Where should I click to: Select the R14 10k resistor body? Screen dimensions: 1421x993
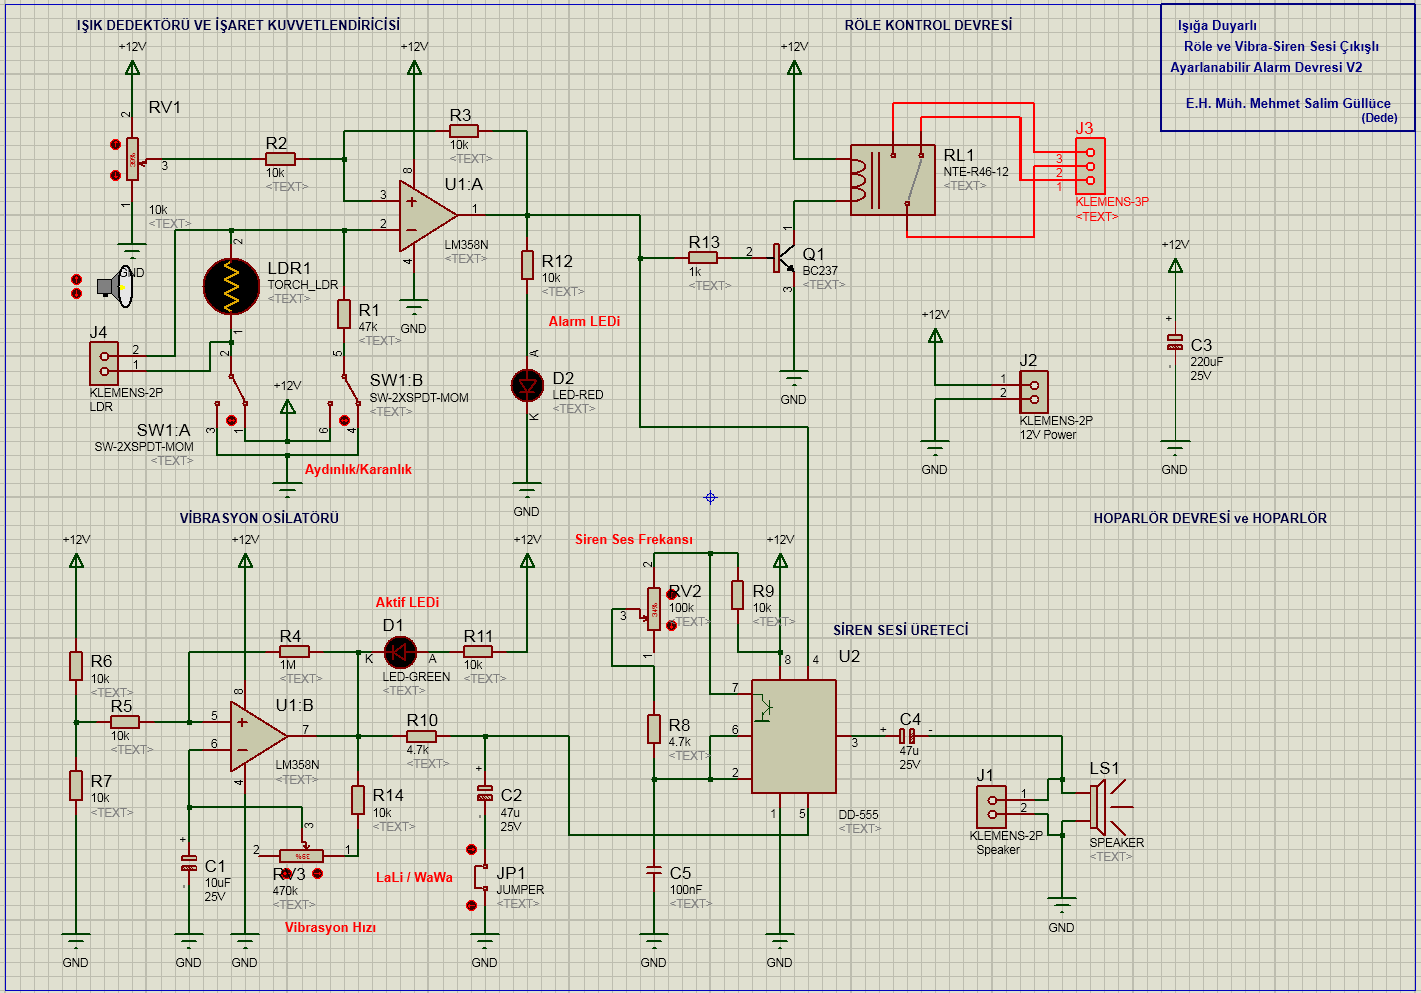[x=358, y=800]
